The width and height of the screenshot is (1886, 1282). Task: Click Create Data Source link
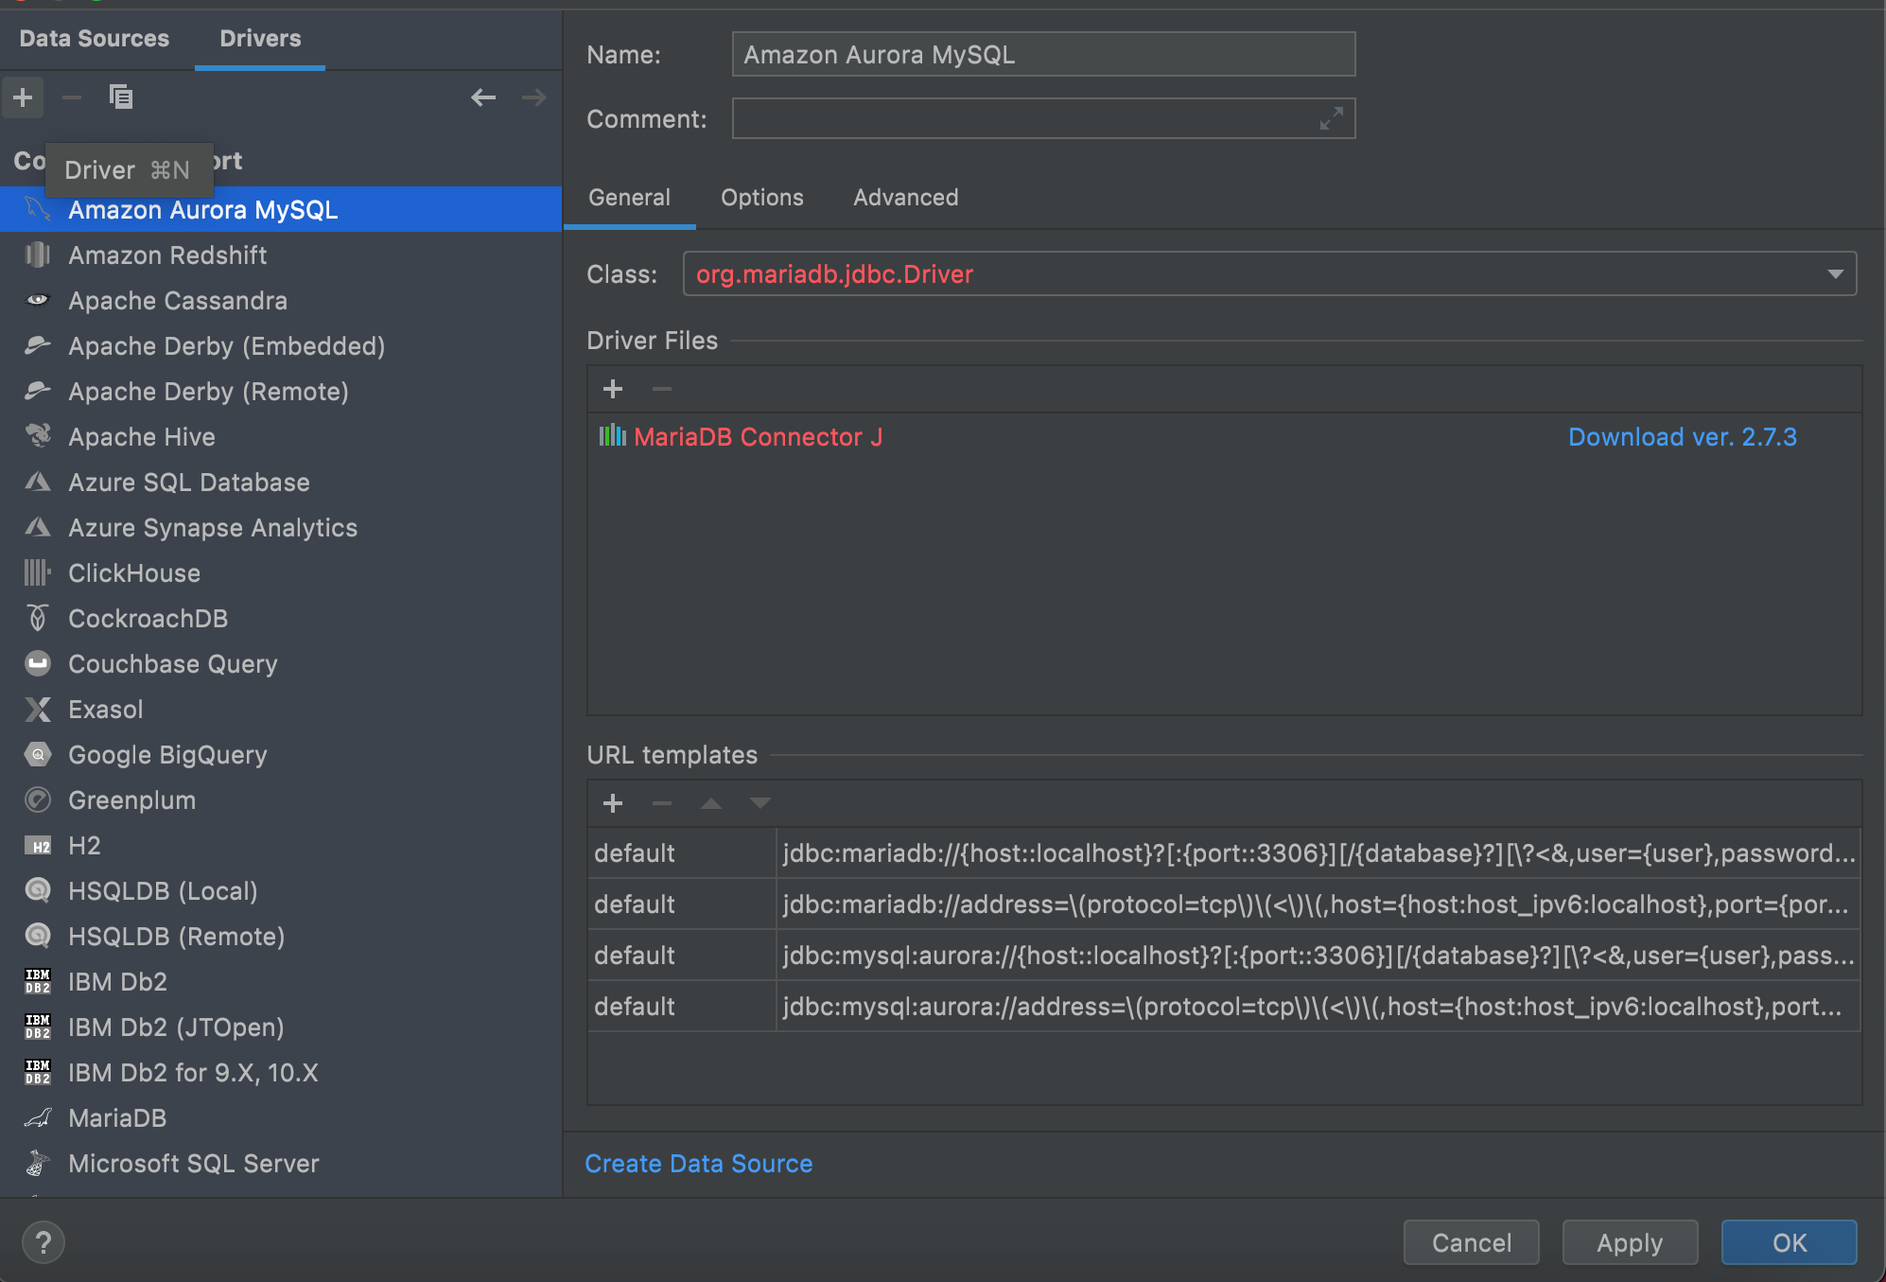click(x=698, y=1163)
